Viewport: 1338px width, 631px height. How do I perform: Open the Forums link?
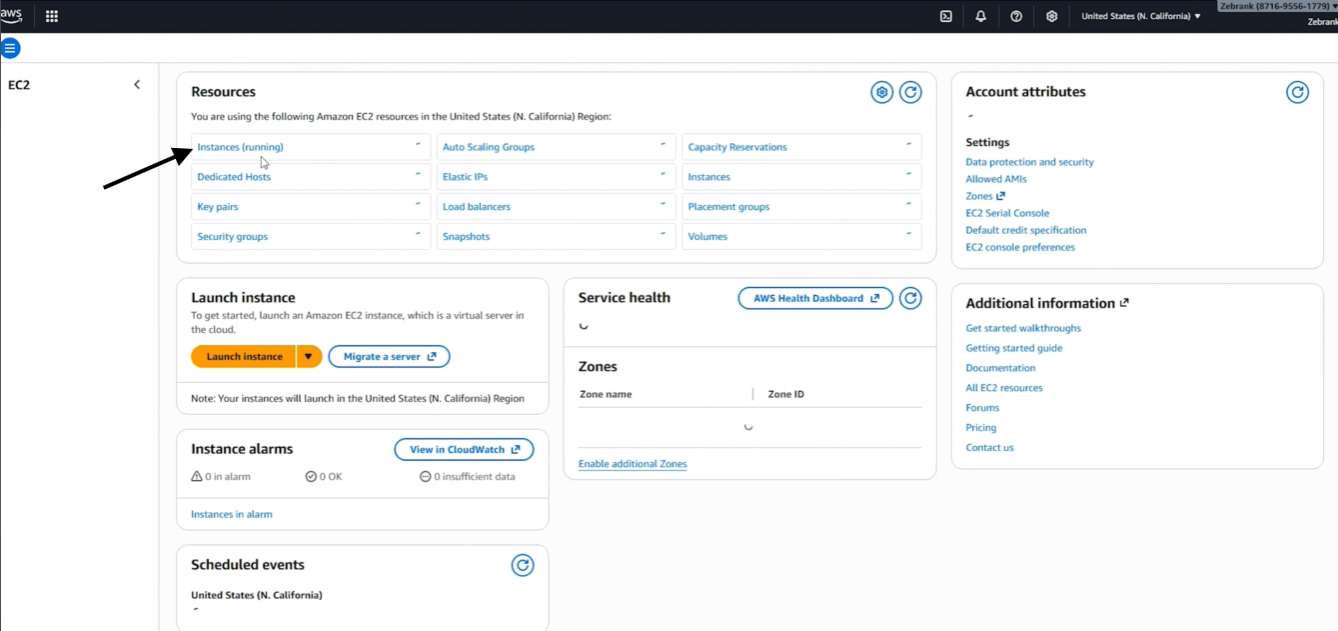click(982, 408)
